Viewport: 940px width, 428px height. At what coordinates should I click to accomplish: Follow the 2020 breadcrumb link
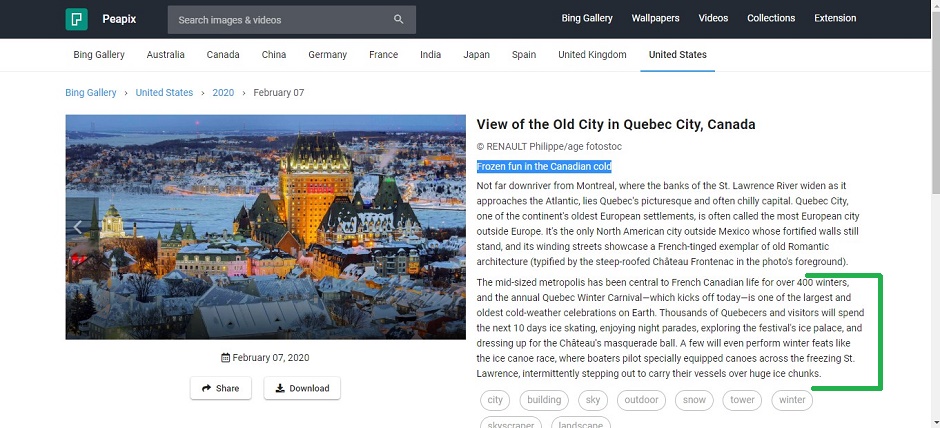[x=223, y=92]
